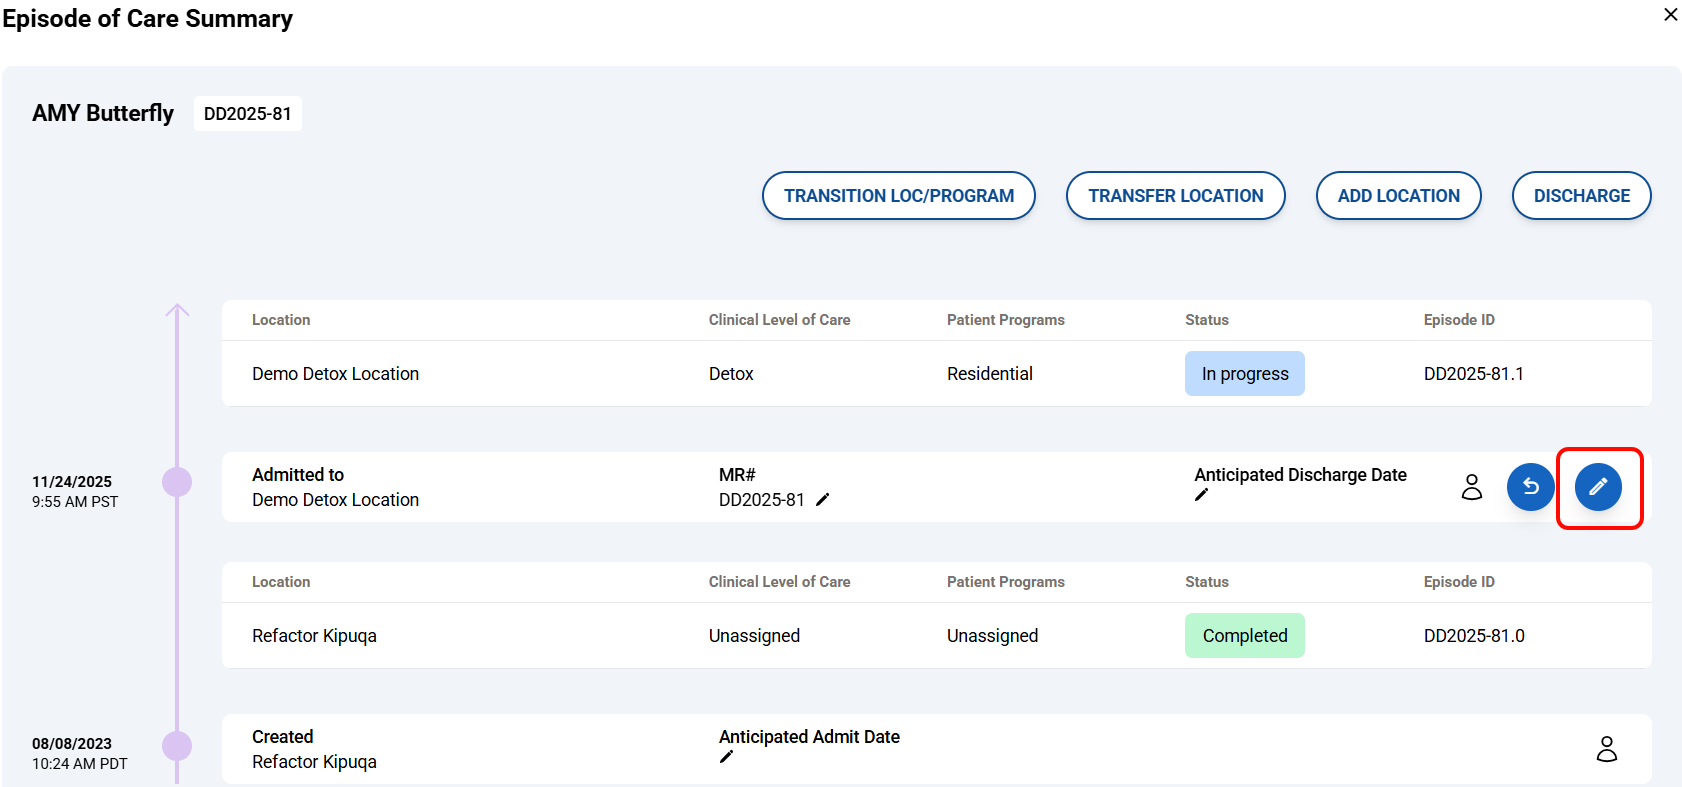This screenshot has width=1682, height=787.
Task: Click the Add Location button
Action: click(x=1398, y=196)
